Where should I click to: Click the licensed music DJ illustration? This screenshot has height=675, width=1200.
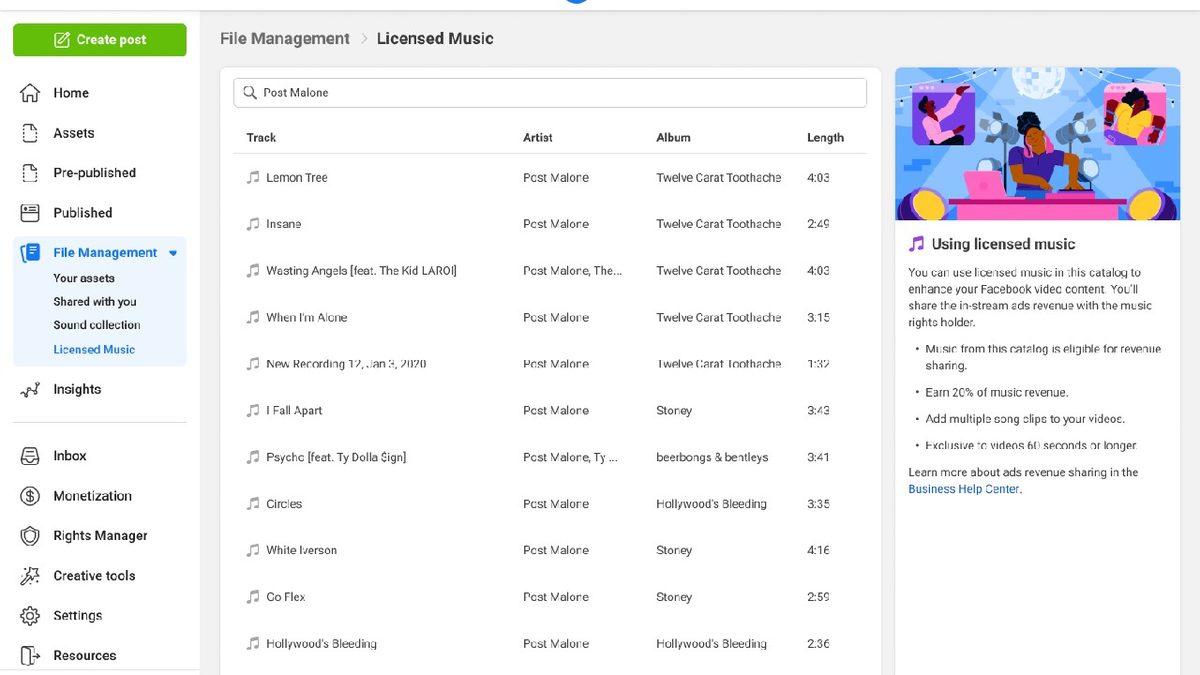tap(1037, 144)
